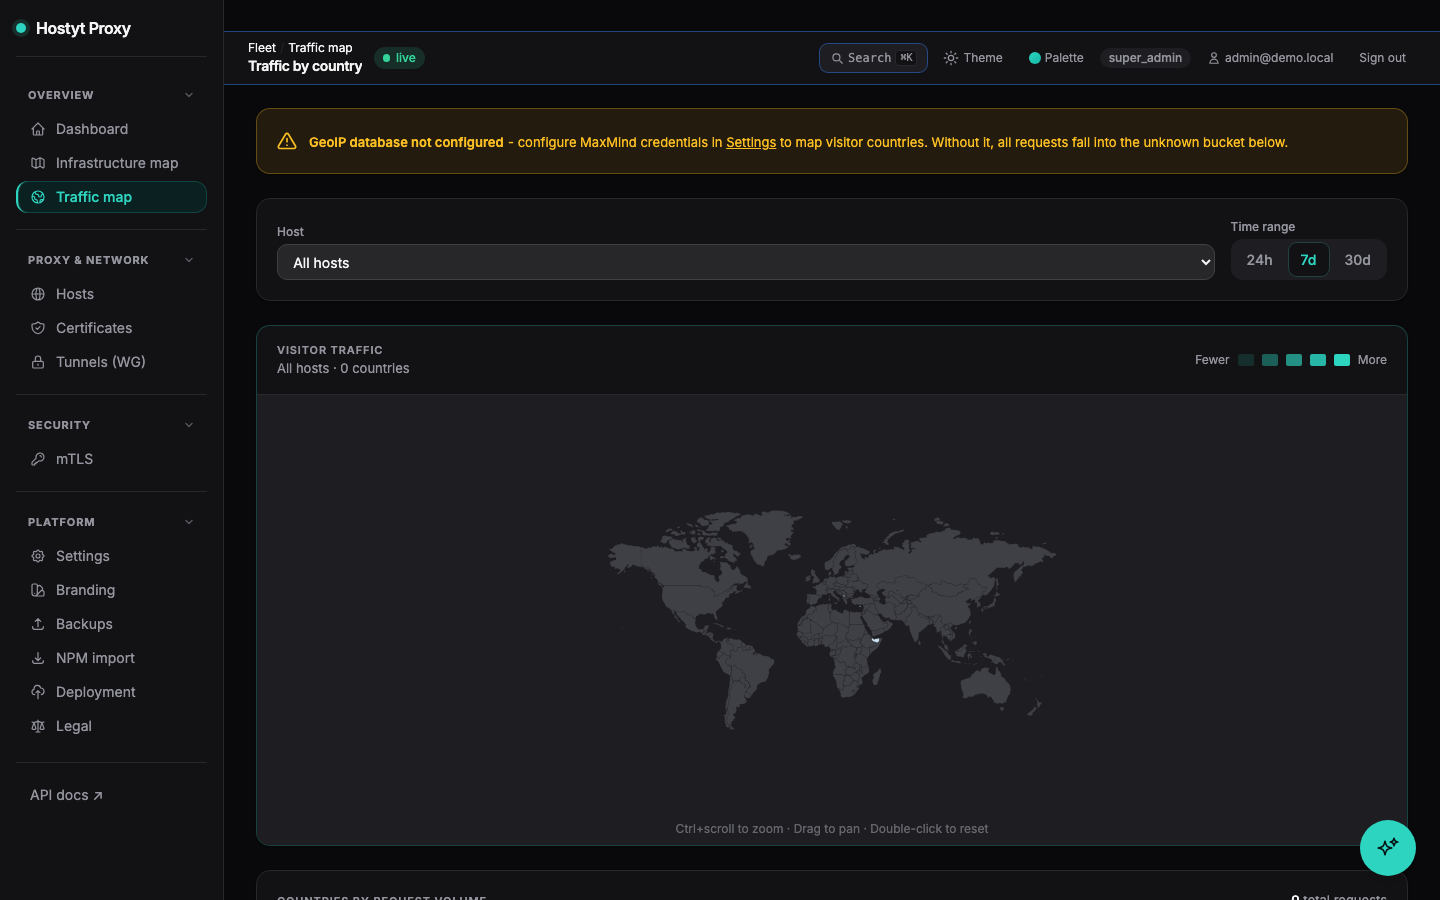Click the warning triangle in GeoIP banner
The height and width of the screenshot is (900, 1440).
coord(287,141)
